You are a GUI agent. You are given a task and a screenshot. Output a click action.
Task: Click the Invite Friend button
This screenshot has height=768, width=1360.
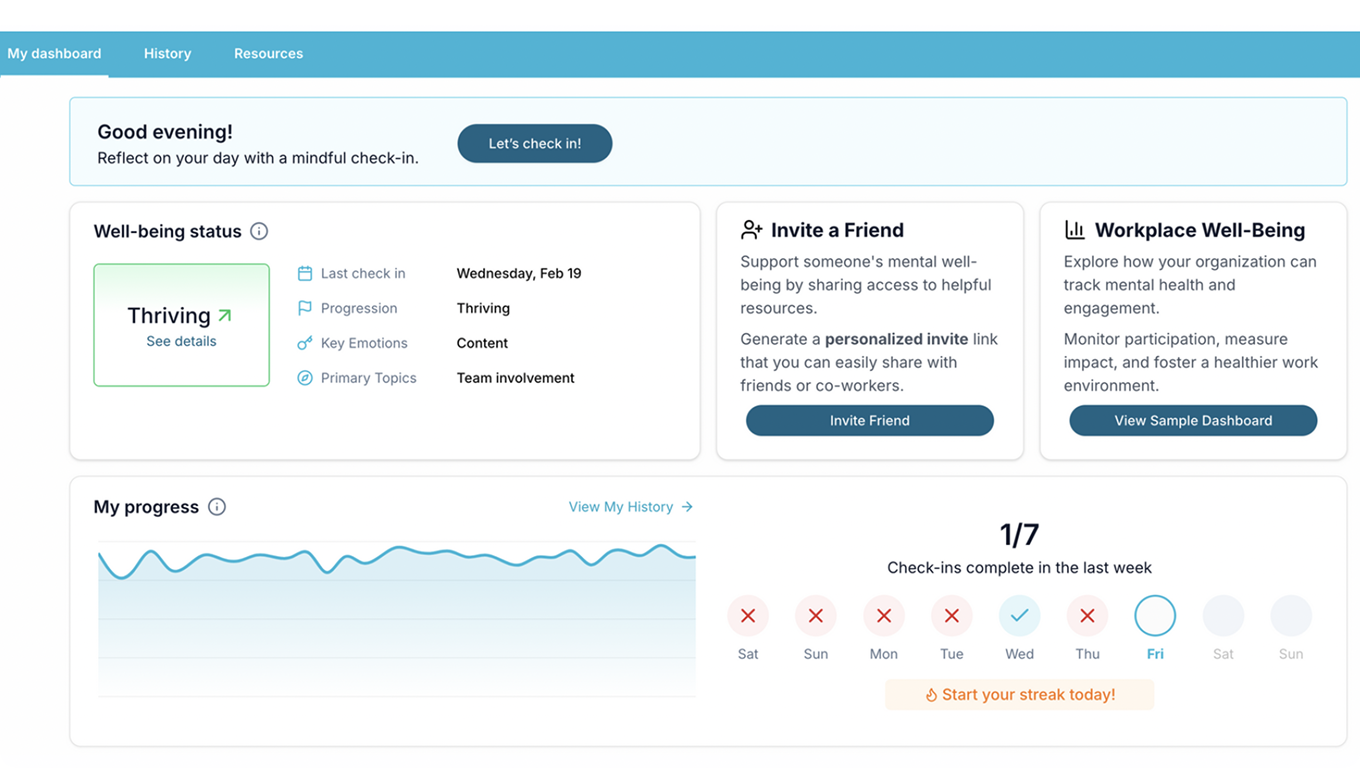point(870,421)
